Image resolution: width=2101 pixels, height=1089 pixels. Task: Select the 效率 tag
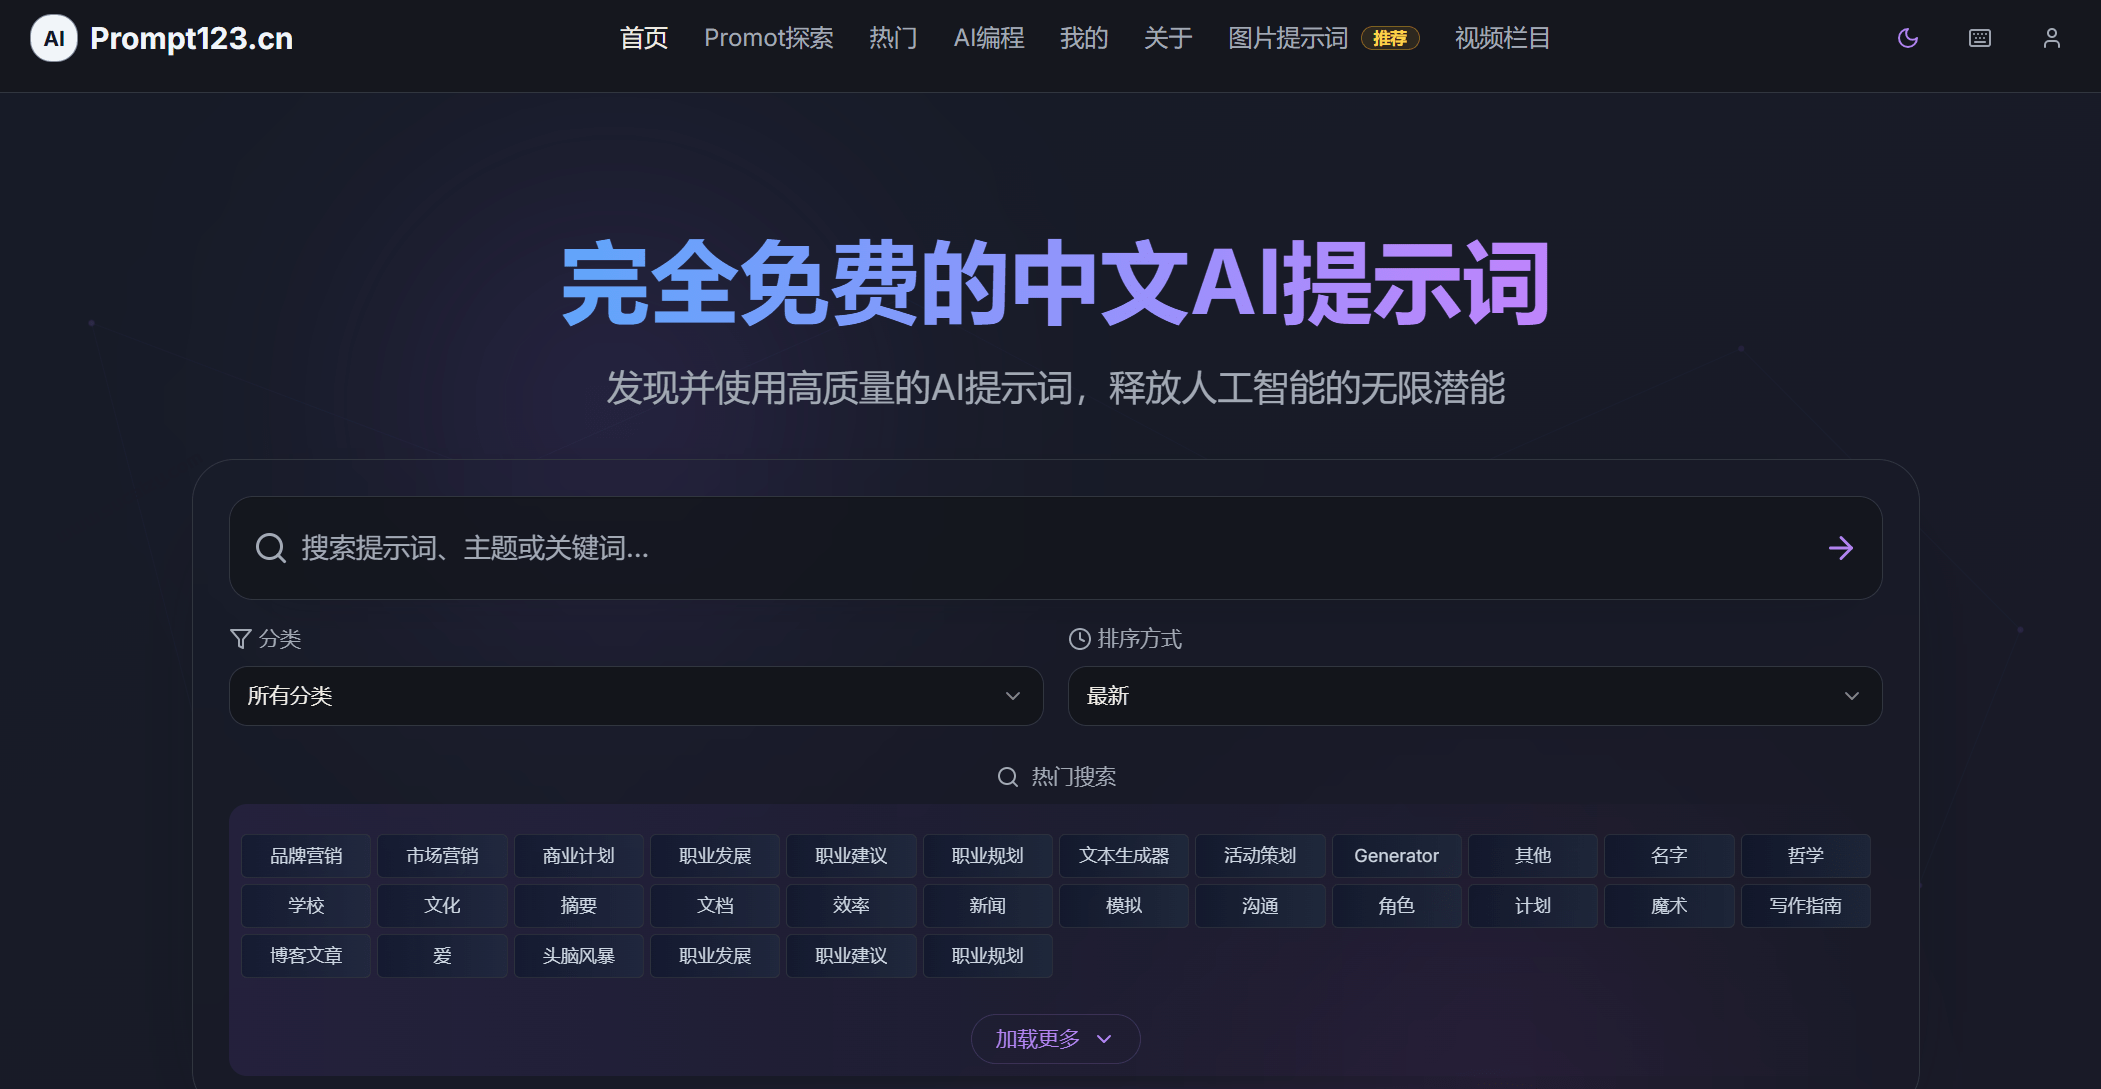click(x=851, y=906)
